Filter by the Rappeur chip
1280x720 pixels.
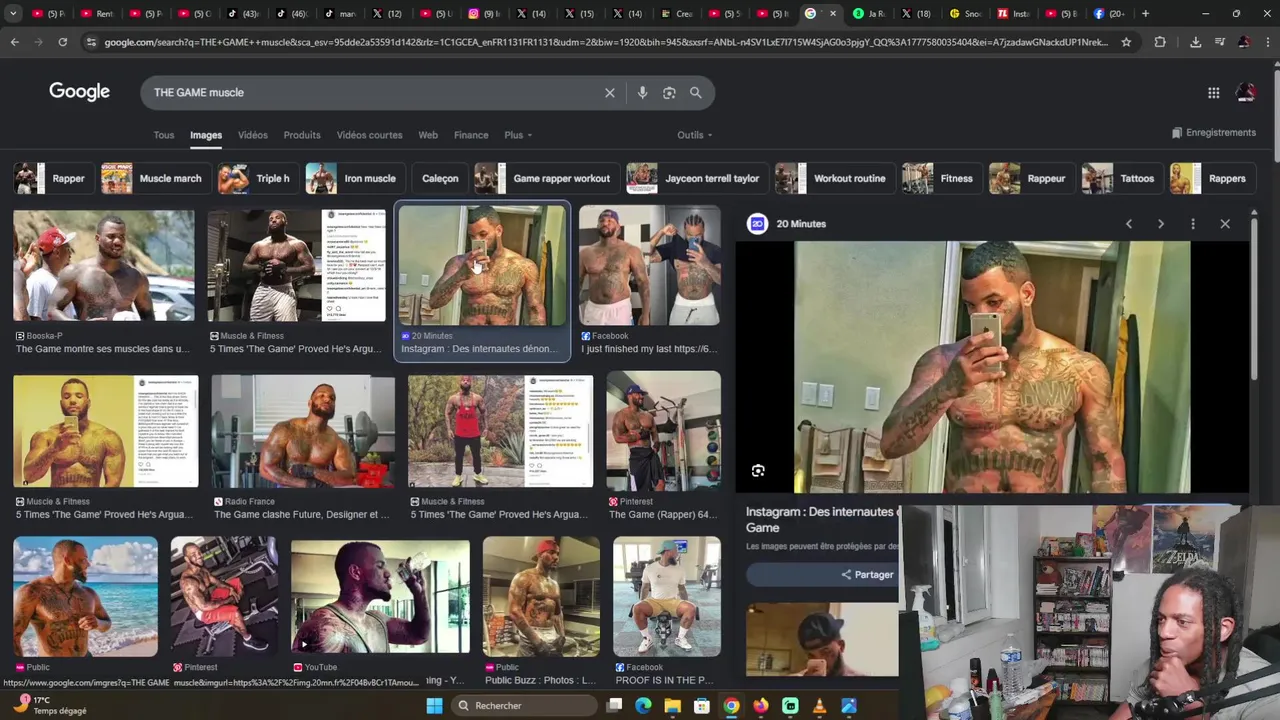pos(1030,178)
